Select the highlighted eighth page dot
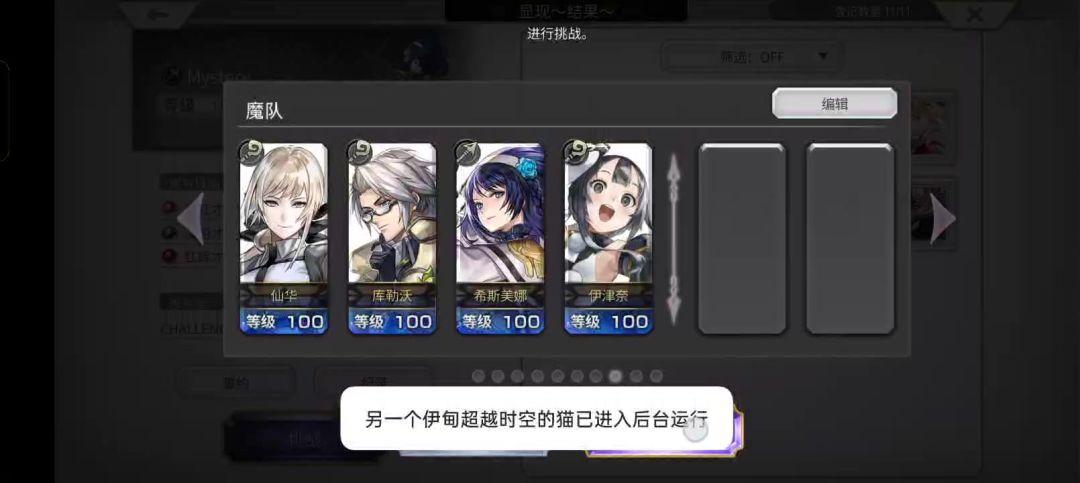1080x483 pixels. click(x=616, y=376)
